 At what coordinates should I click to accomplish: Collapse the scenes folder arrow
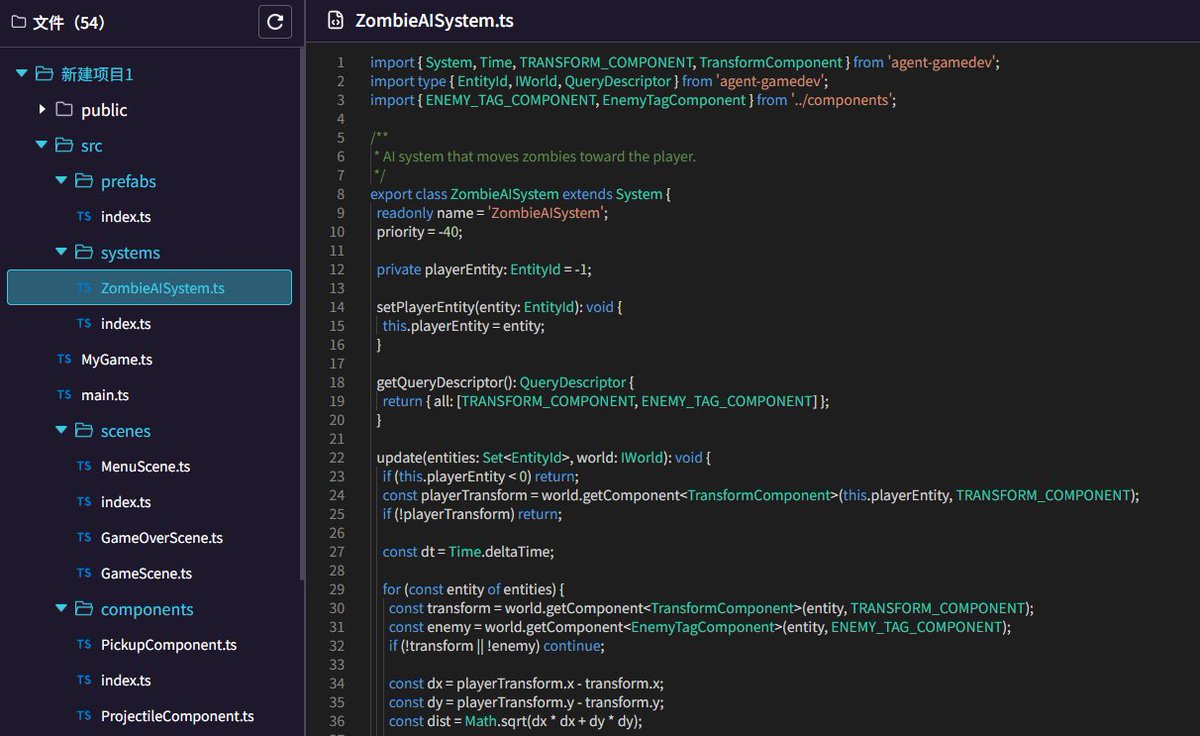(61, 430)
